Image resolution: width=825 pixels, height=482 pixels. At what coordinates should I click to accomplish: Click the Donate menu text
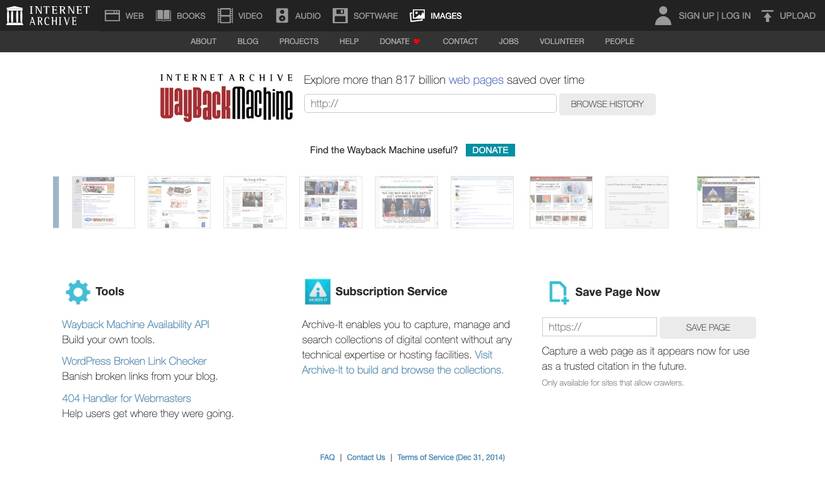(394, 41)
